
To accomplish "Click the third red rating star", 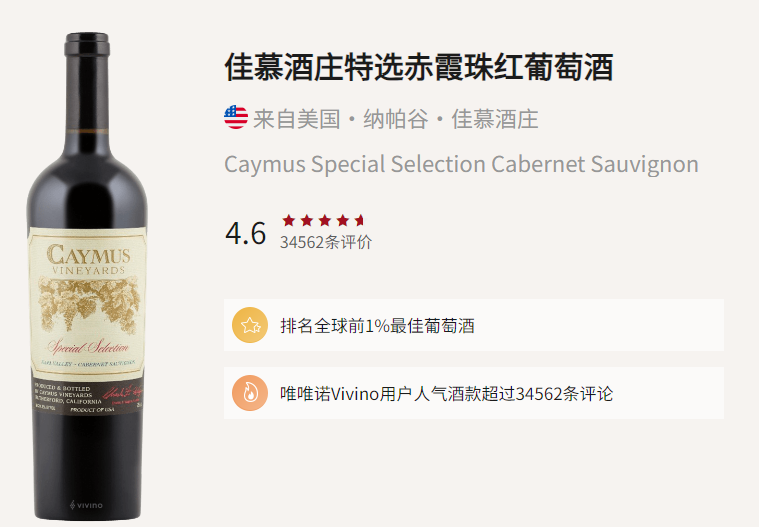I will click(325, 221).
